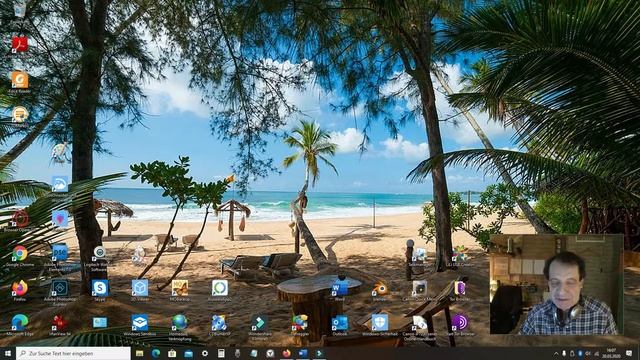This screenshot has width=640, height=360.
Task: Click the taskbar search box
Action: coord(73,353)
